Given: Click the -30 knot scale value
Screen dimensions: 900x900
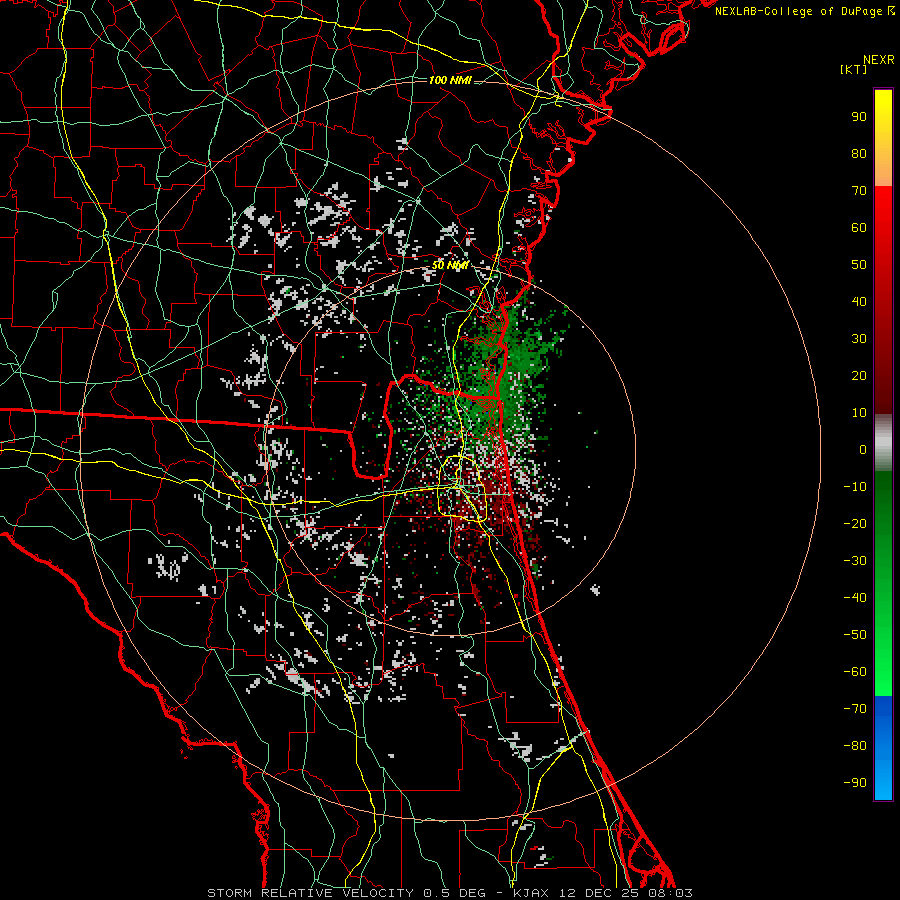Looking at the screenshot, I should pyautogui.click(x=855, y=561).
